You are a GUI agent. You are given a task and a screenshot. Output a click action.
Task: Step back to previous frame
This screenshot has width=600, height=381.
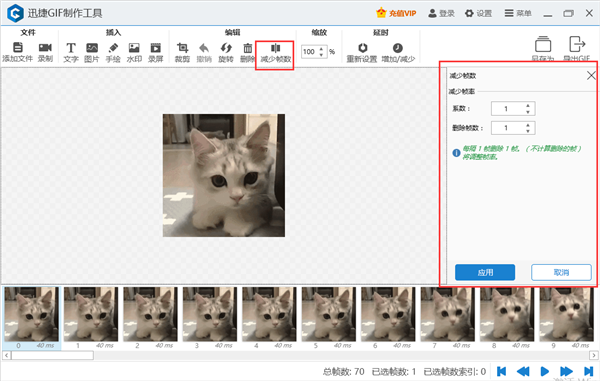point(523,371)
